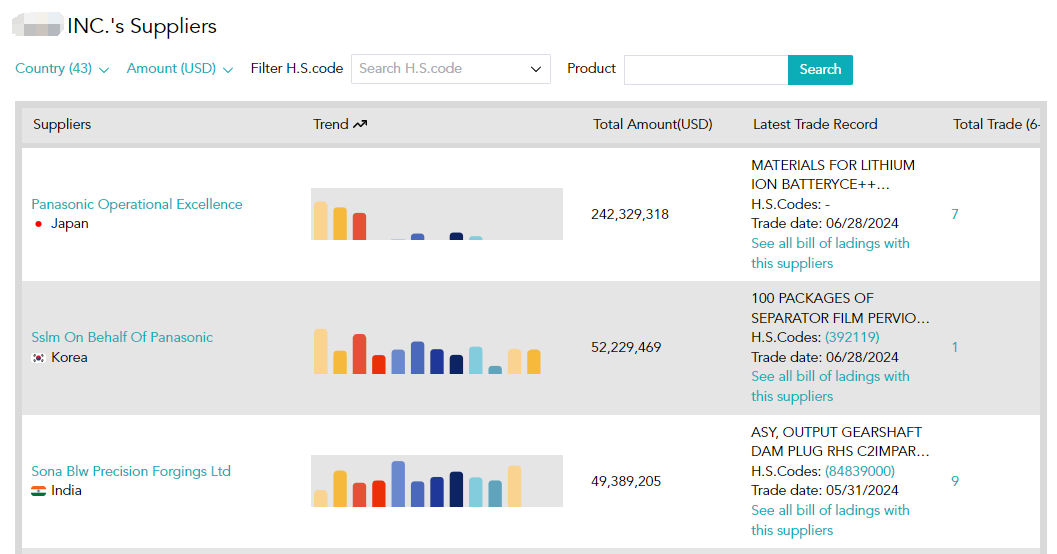Open Sona Blw Precision Forgings Ltd link
Screen dimensions: 1057x554
(x=131, y=471)
